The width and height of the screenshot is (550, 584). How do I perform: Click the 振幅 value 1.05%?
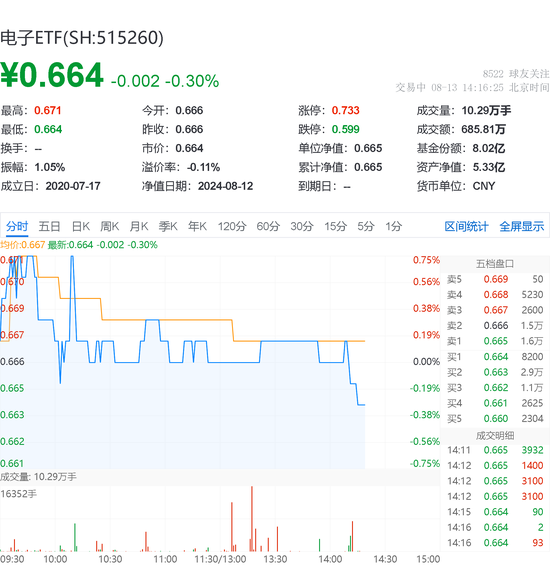click(50, 167)
